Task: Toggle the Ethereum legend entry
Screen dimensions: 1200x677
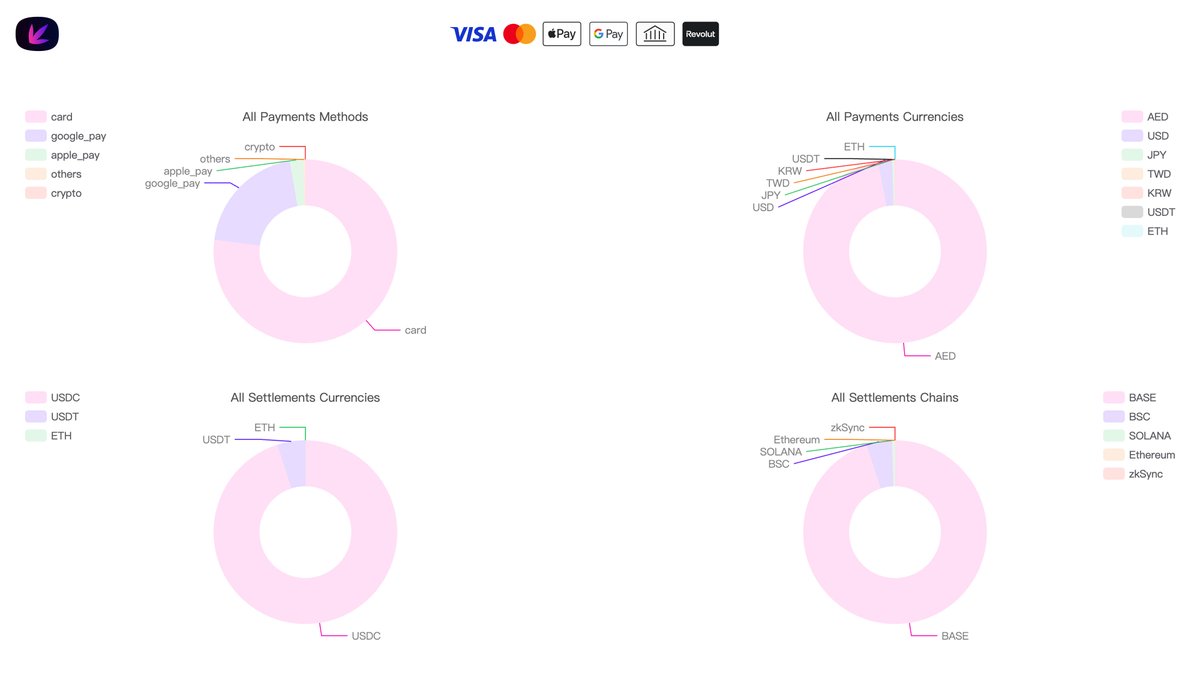Action: [x=1140, y=455]
